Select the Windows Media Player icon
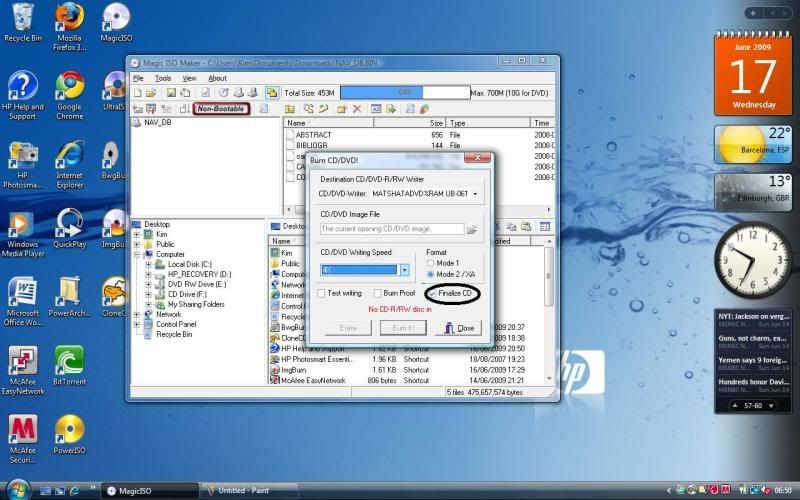This screenshot has width=800, height=500. tap(22, 233)
